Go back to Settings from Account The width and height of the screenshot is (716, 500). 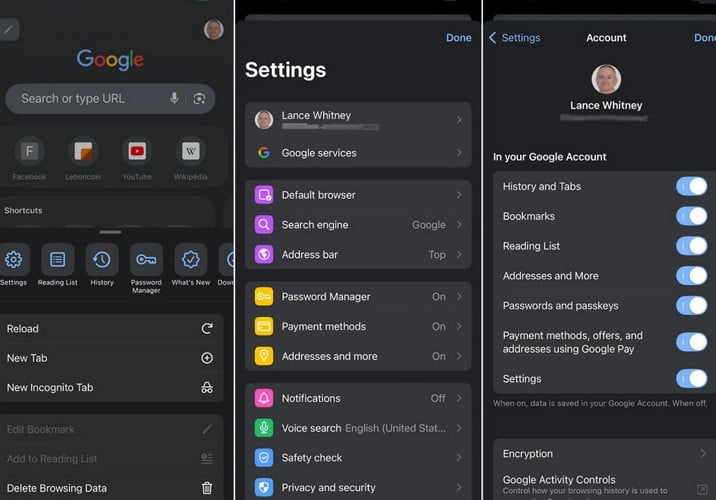515,38
